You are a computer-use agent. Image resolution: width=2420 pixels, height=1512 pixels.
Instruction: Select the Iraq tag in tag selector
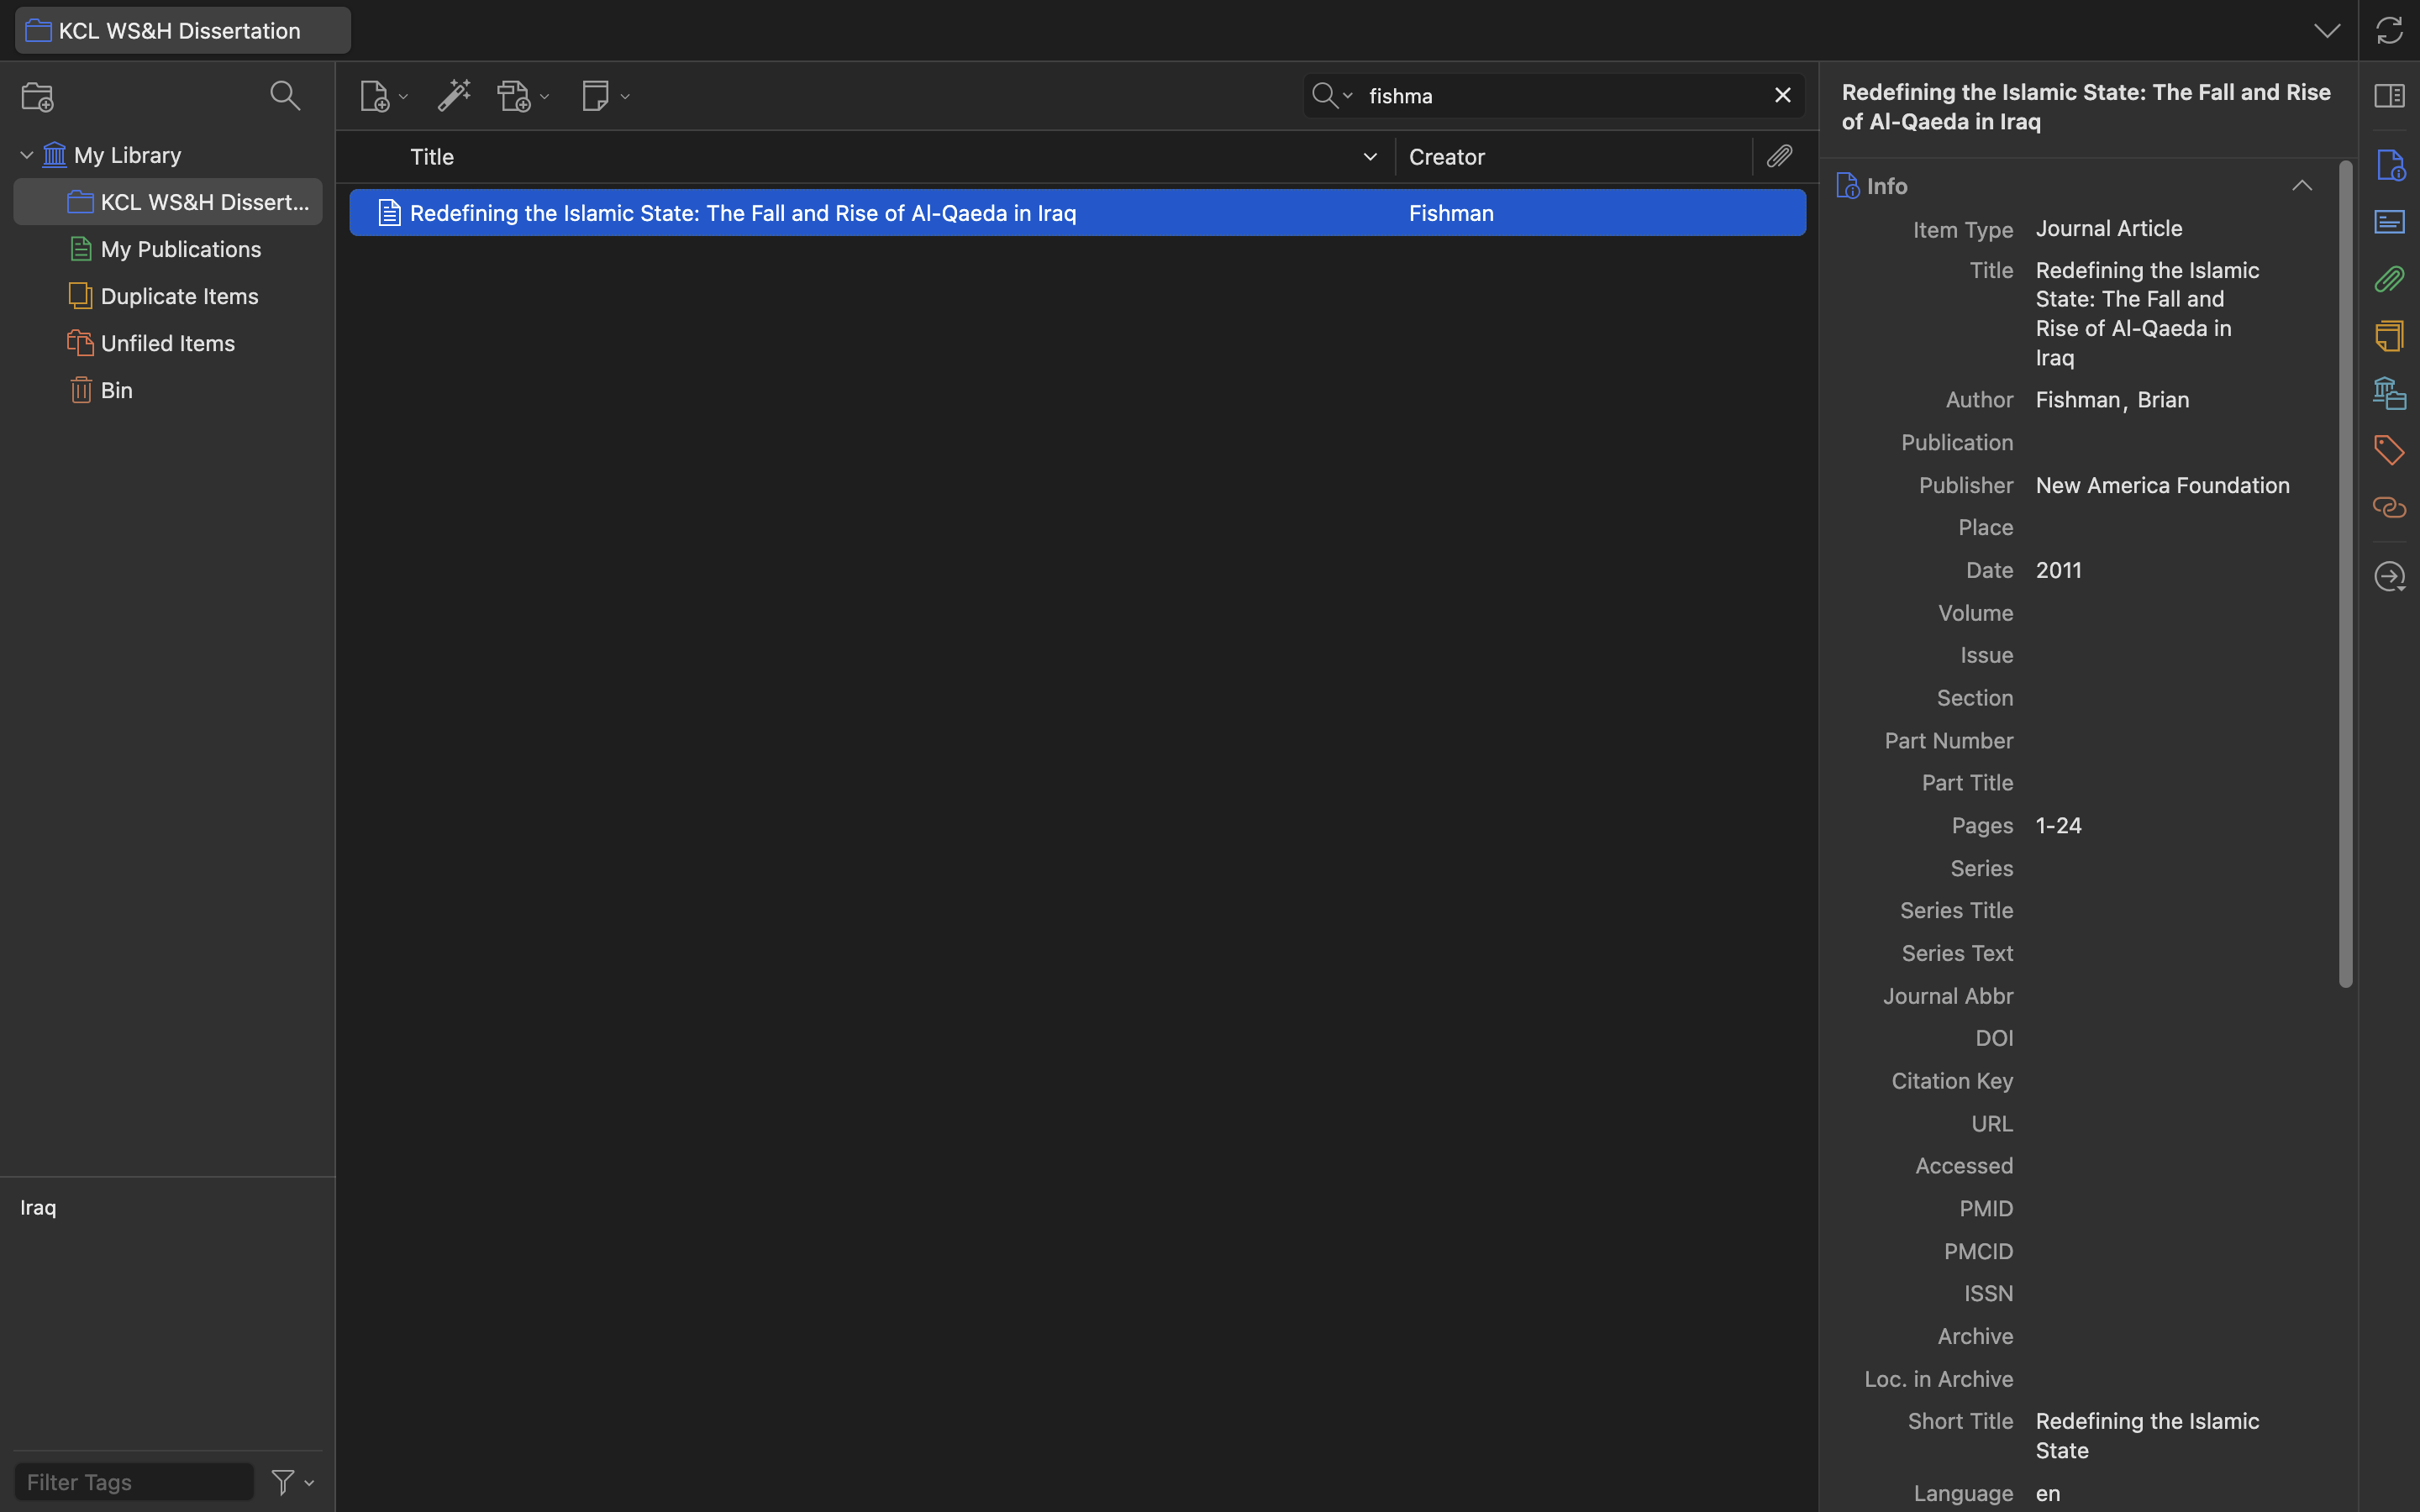tap(38, 1207)
